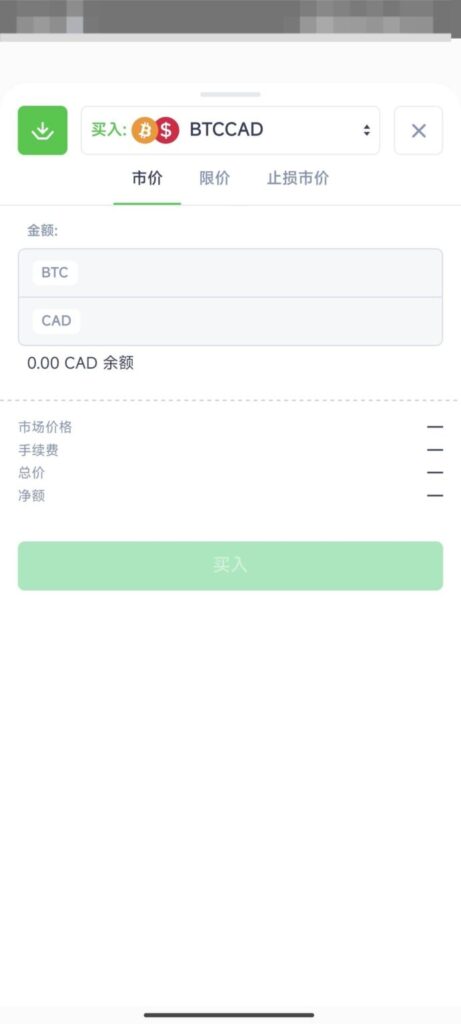Switch to the 市价 tab
Screen dimensions: 461x1024
147,178
